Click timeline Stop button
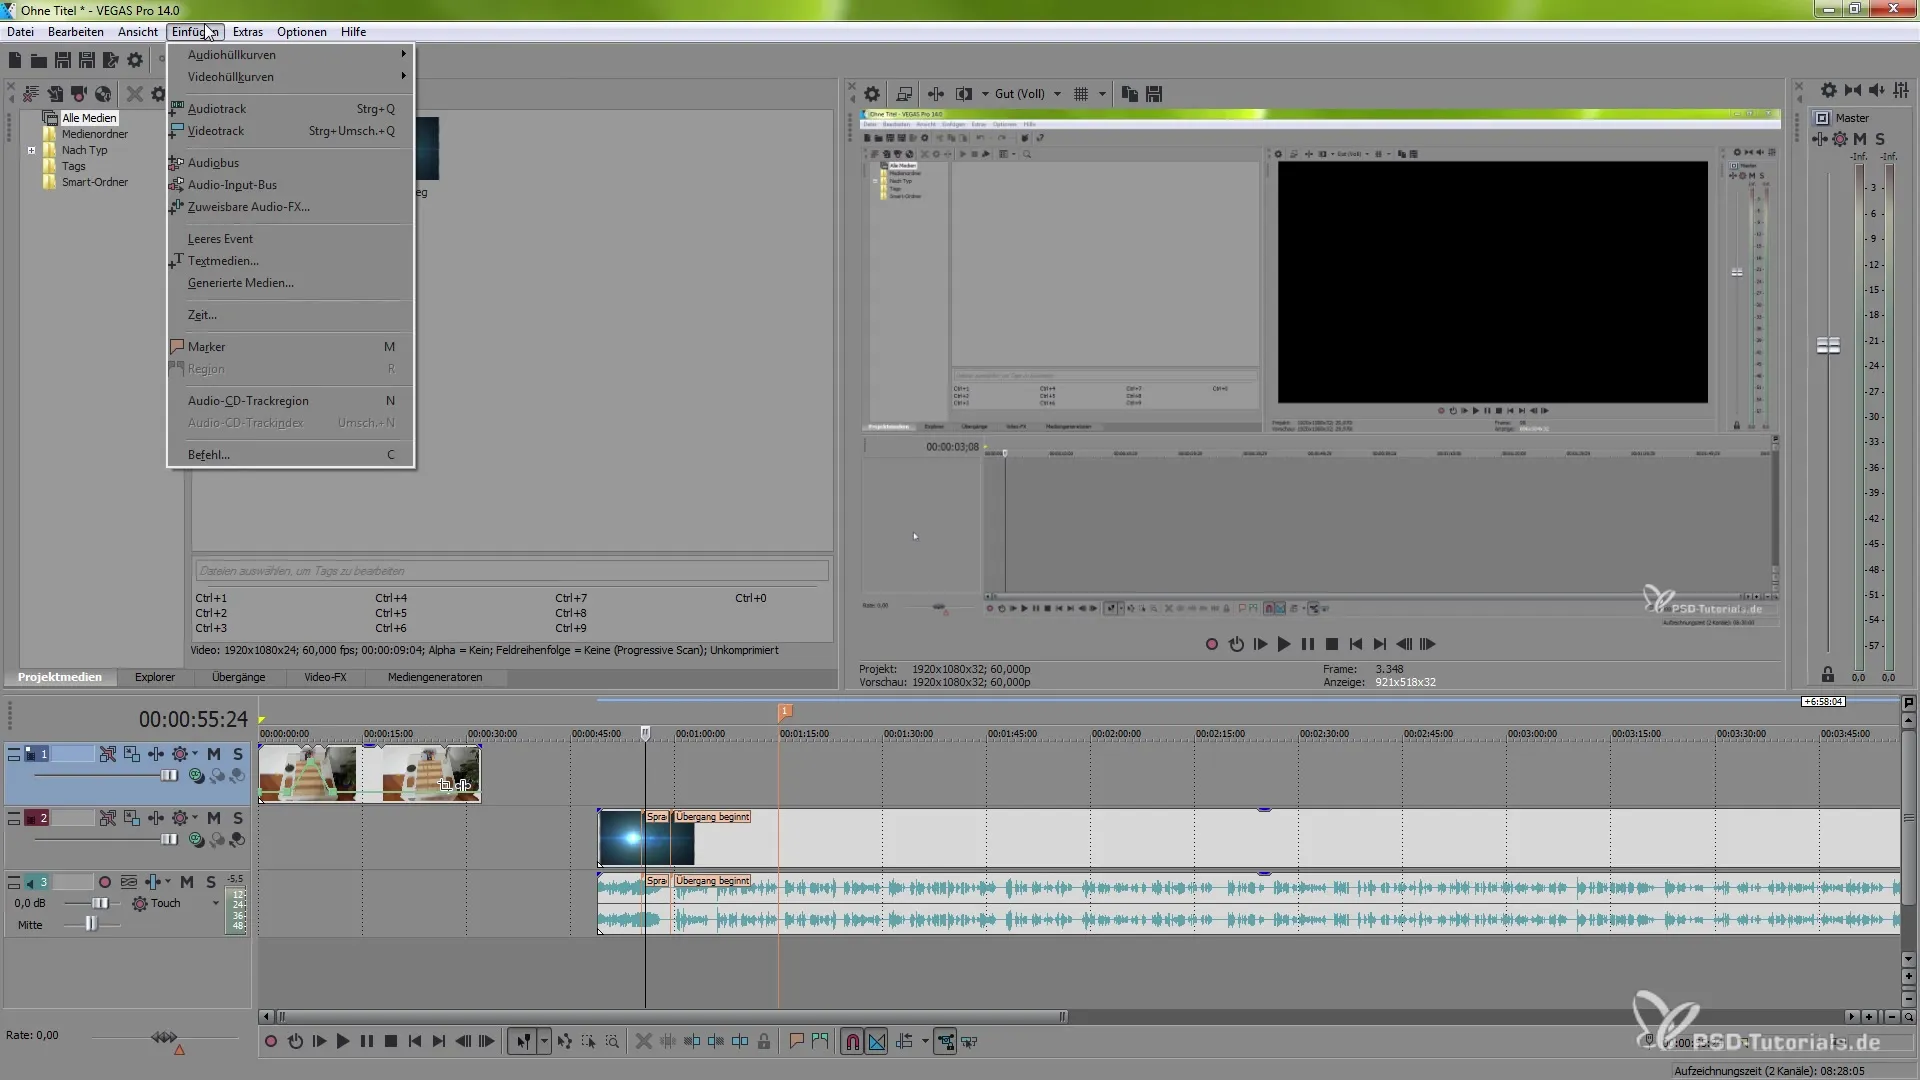 point(391,1042)
